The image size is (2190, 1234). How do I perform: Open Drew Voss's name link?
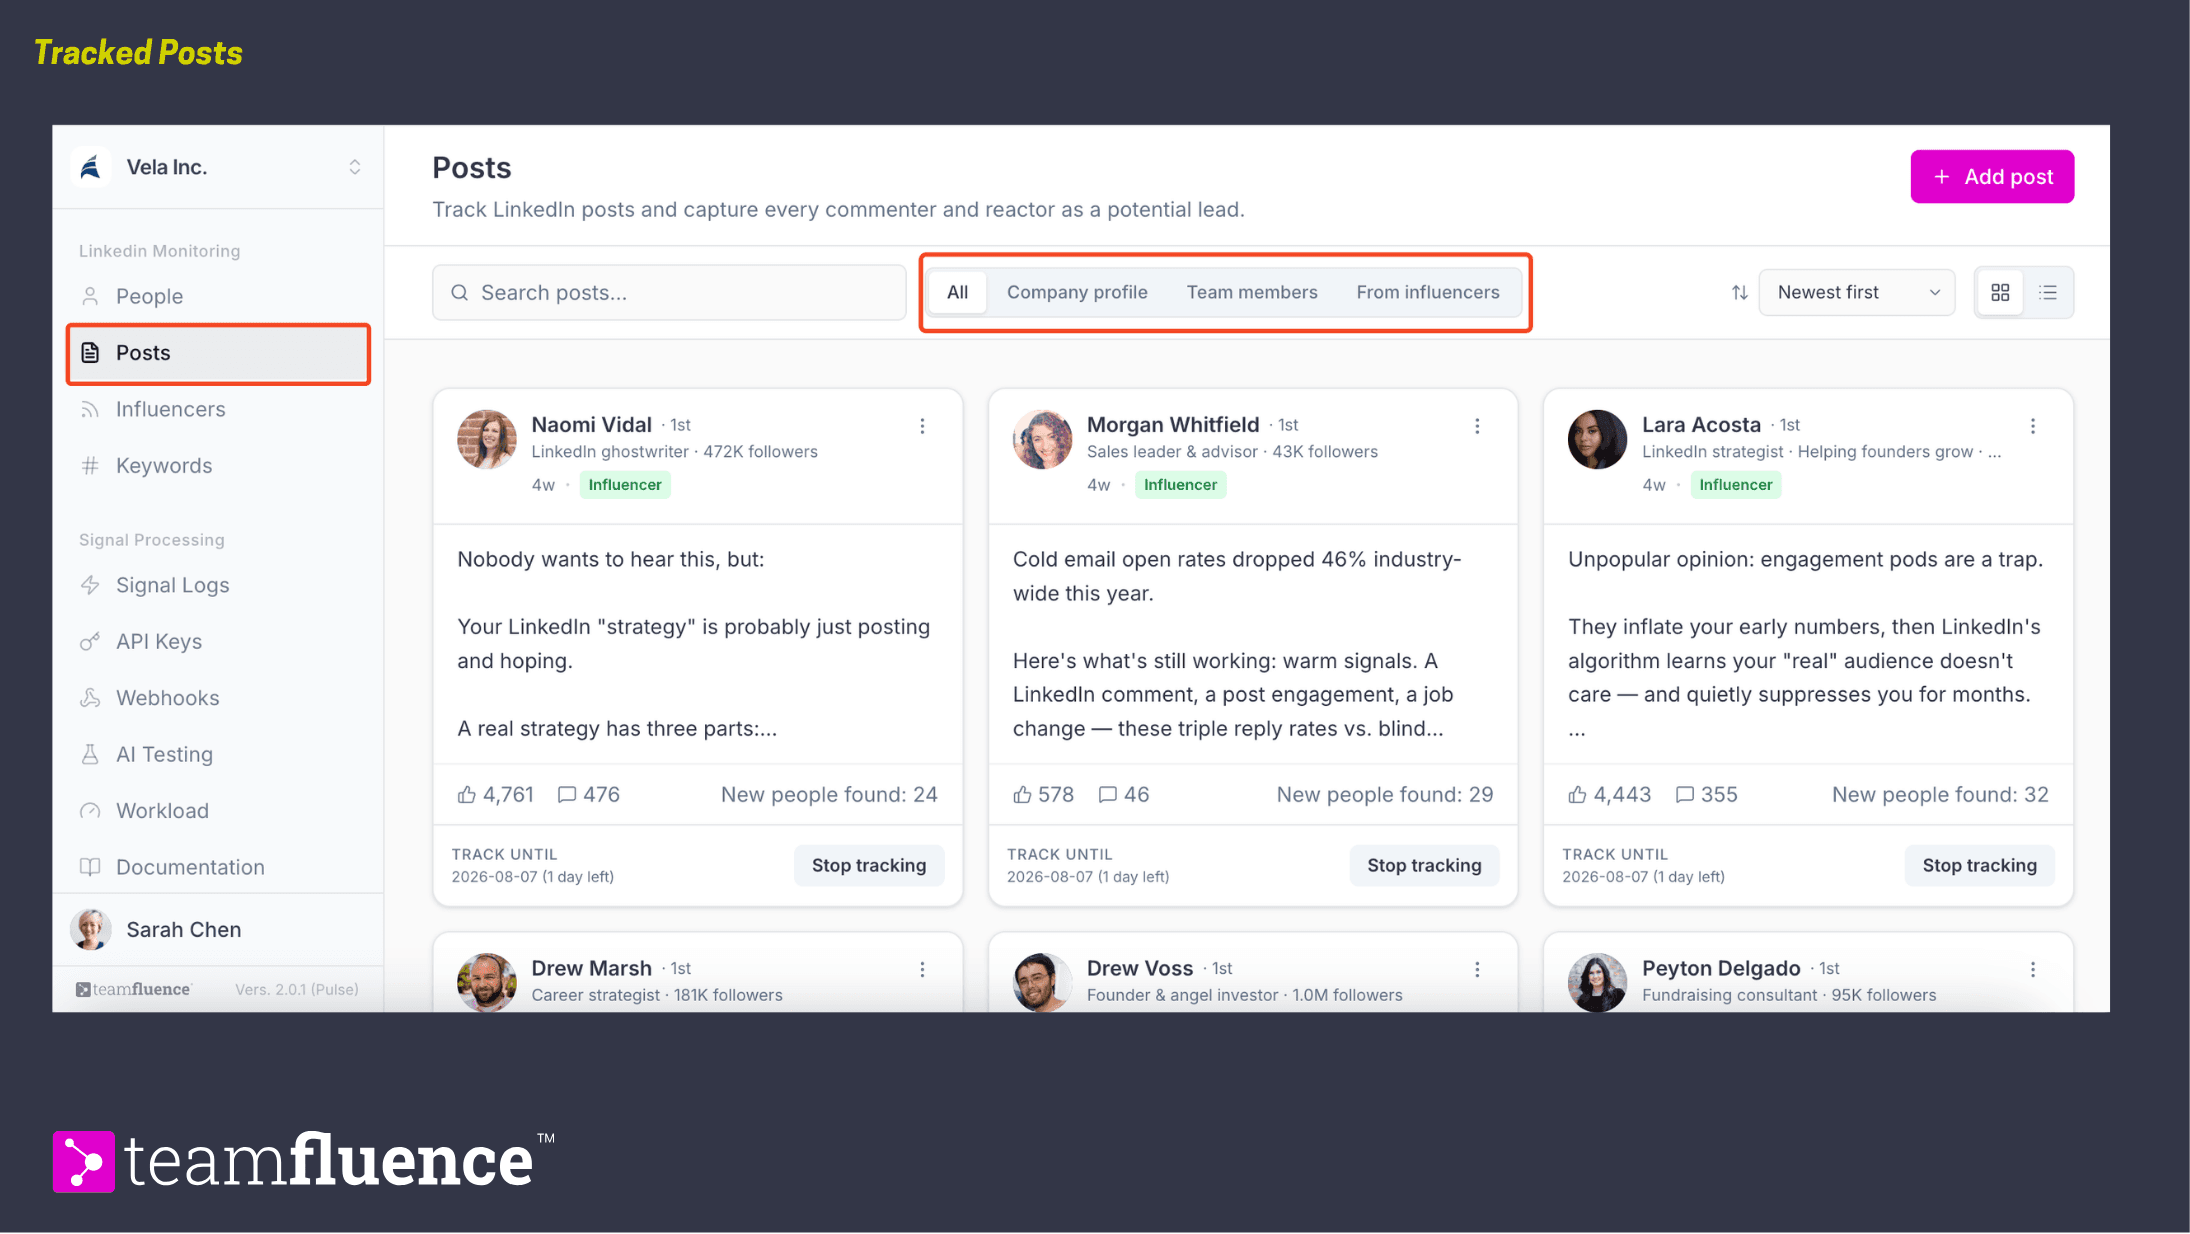(x=1140, y=968)
